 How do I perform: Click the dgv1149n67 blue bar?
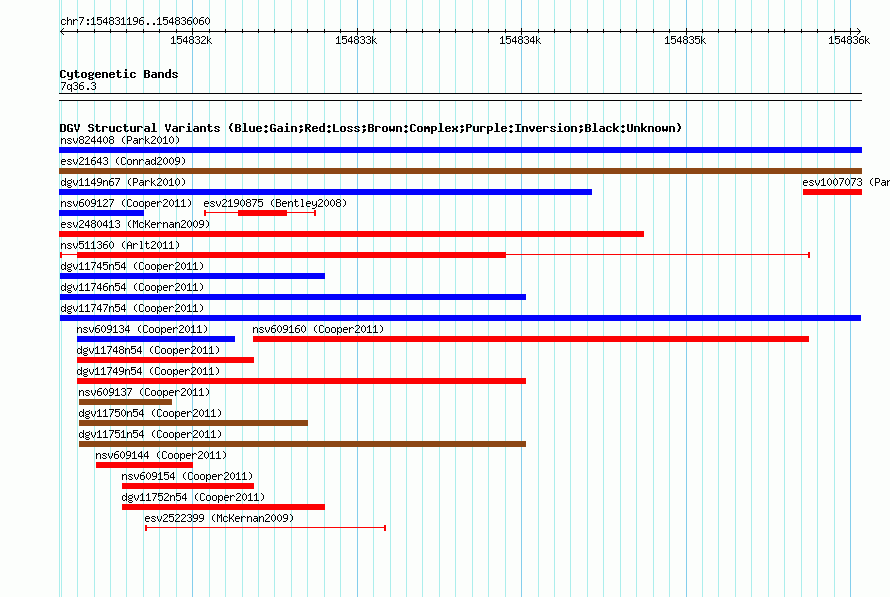[325, 192]
